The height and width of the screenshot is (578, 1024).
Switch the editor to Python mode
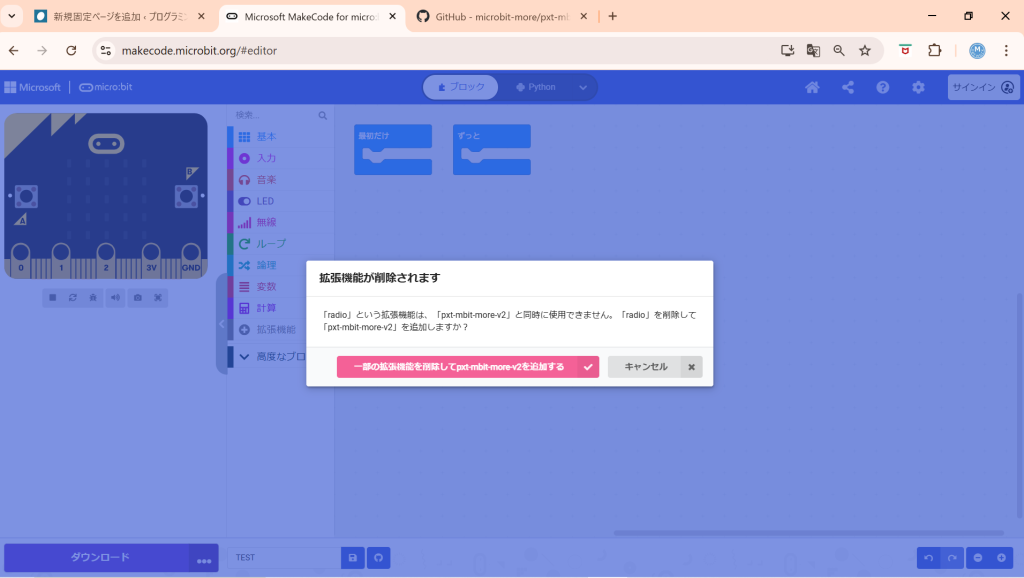click(536, 87)
